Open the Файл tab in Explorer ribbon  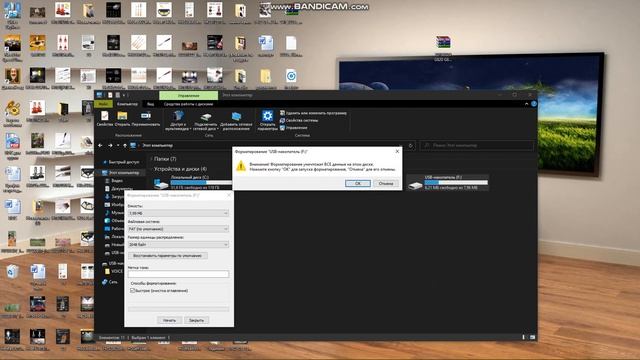pyautogui.click(x=103, y=104)
